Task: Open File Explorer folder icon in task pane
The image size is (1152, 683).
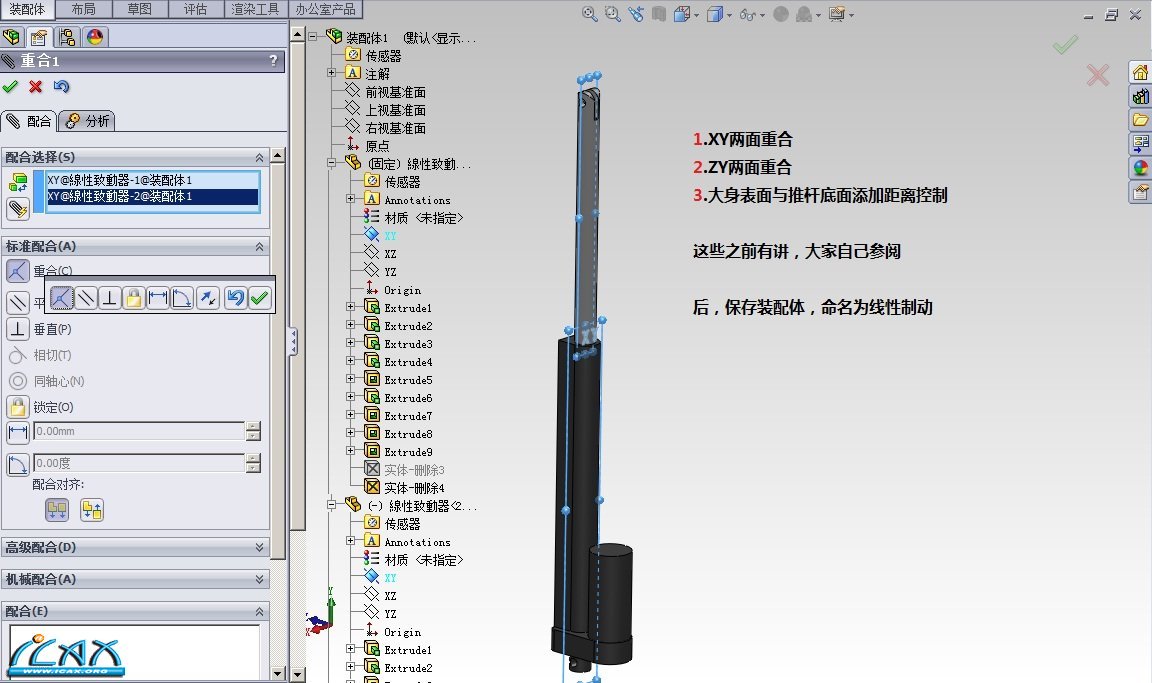Action: pyautogui.click(x=1140, y=120)
